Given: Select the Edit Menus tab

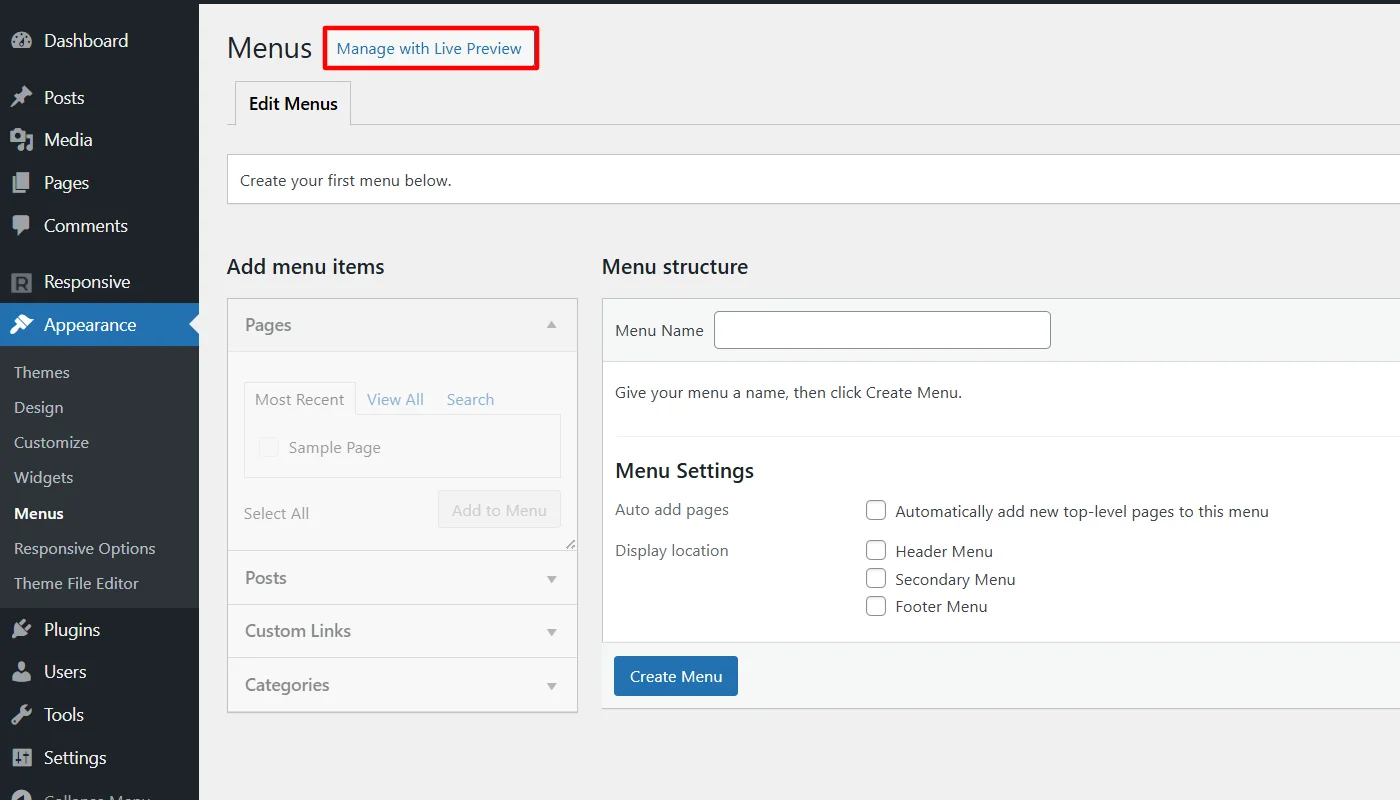Looking at the screenshot, I should point(293,104).
